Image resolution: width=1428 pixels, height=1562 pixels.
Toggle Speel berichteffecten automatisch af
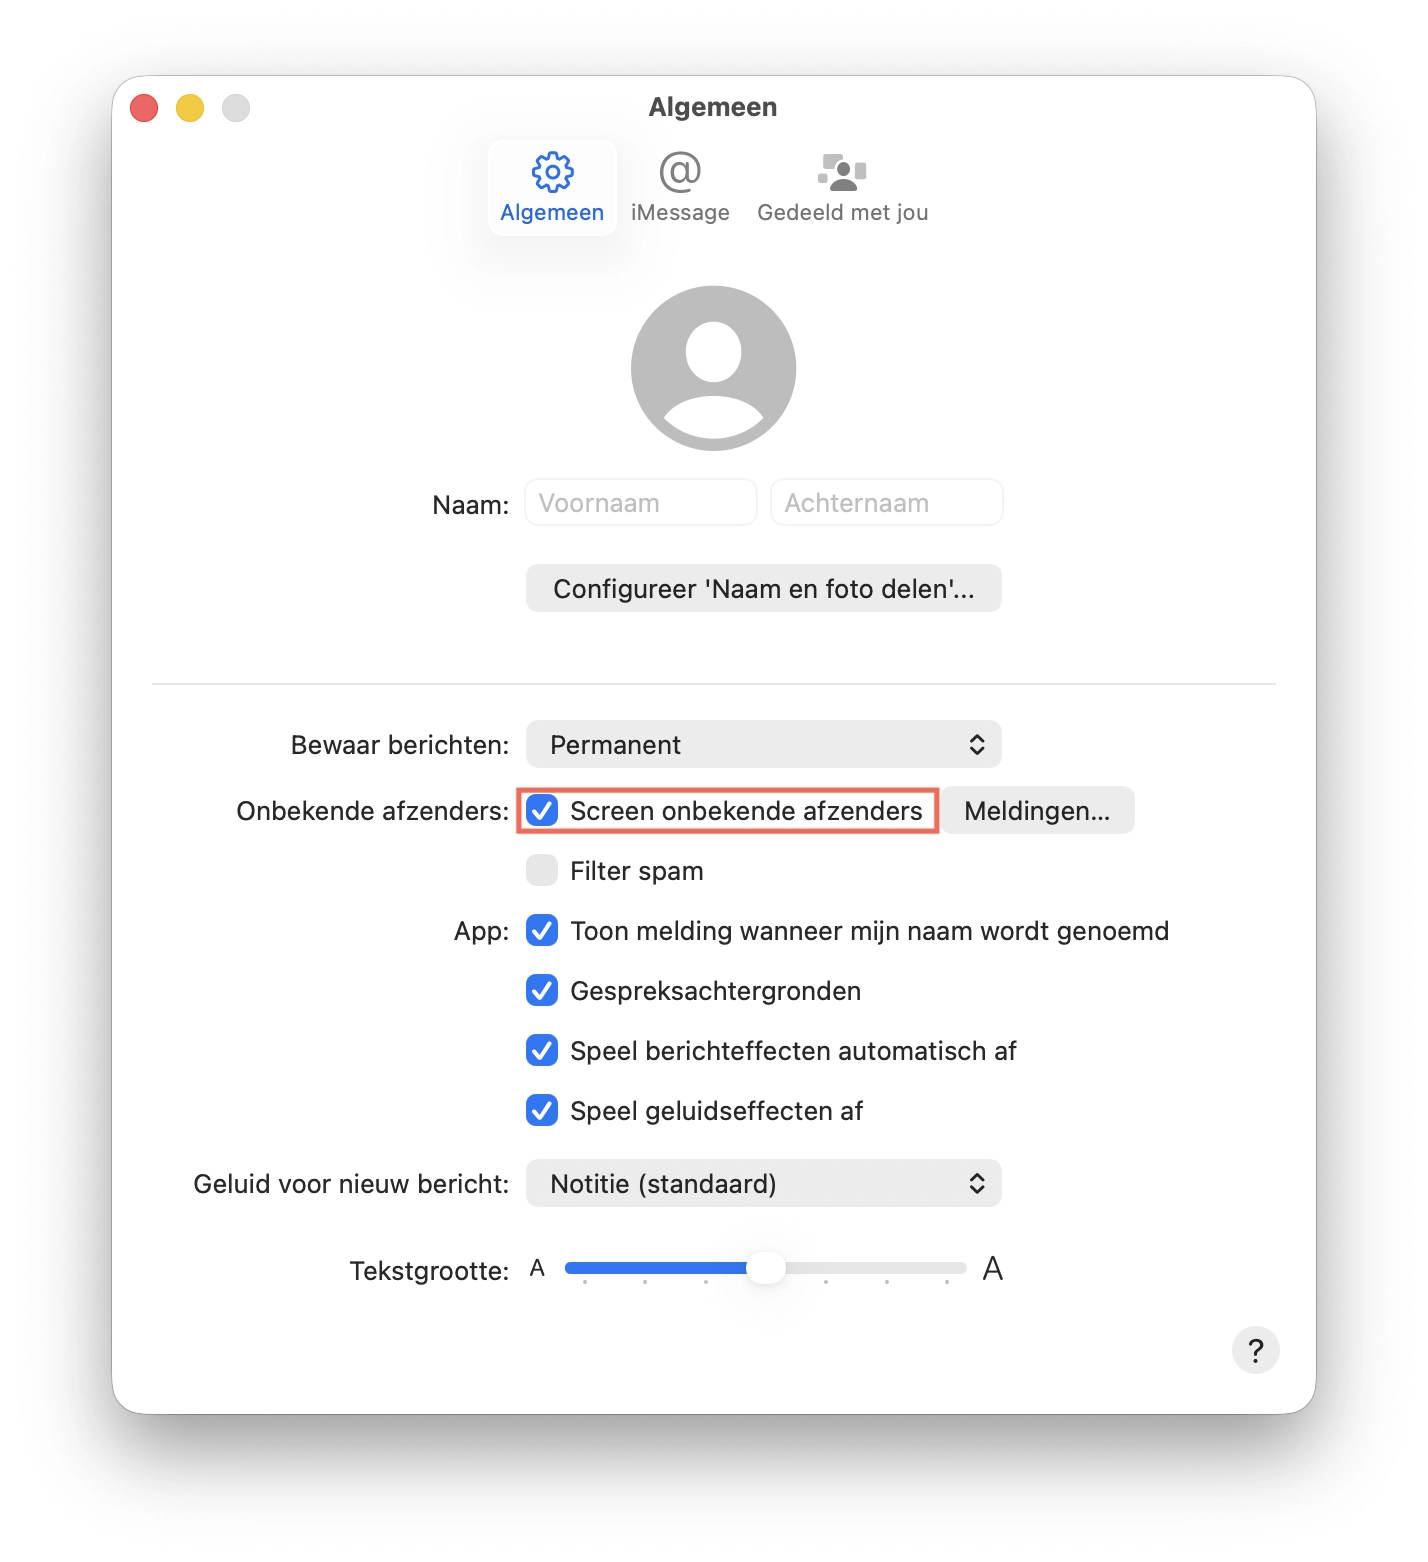(x=542, y=1051)
